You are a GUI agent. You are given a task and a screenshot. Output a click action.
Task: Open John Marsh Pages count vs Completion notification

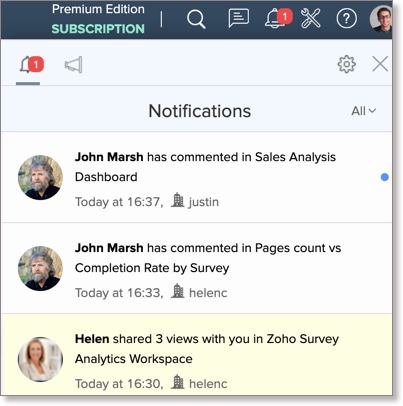click(x=197, y=268)
